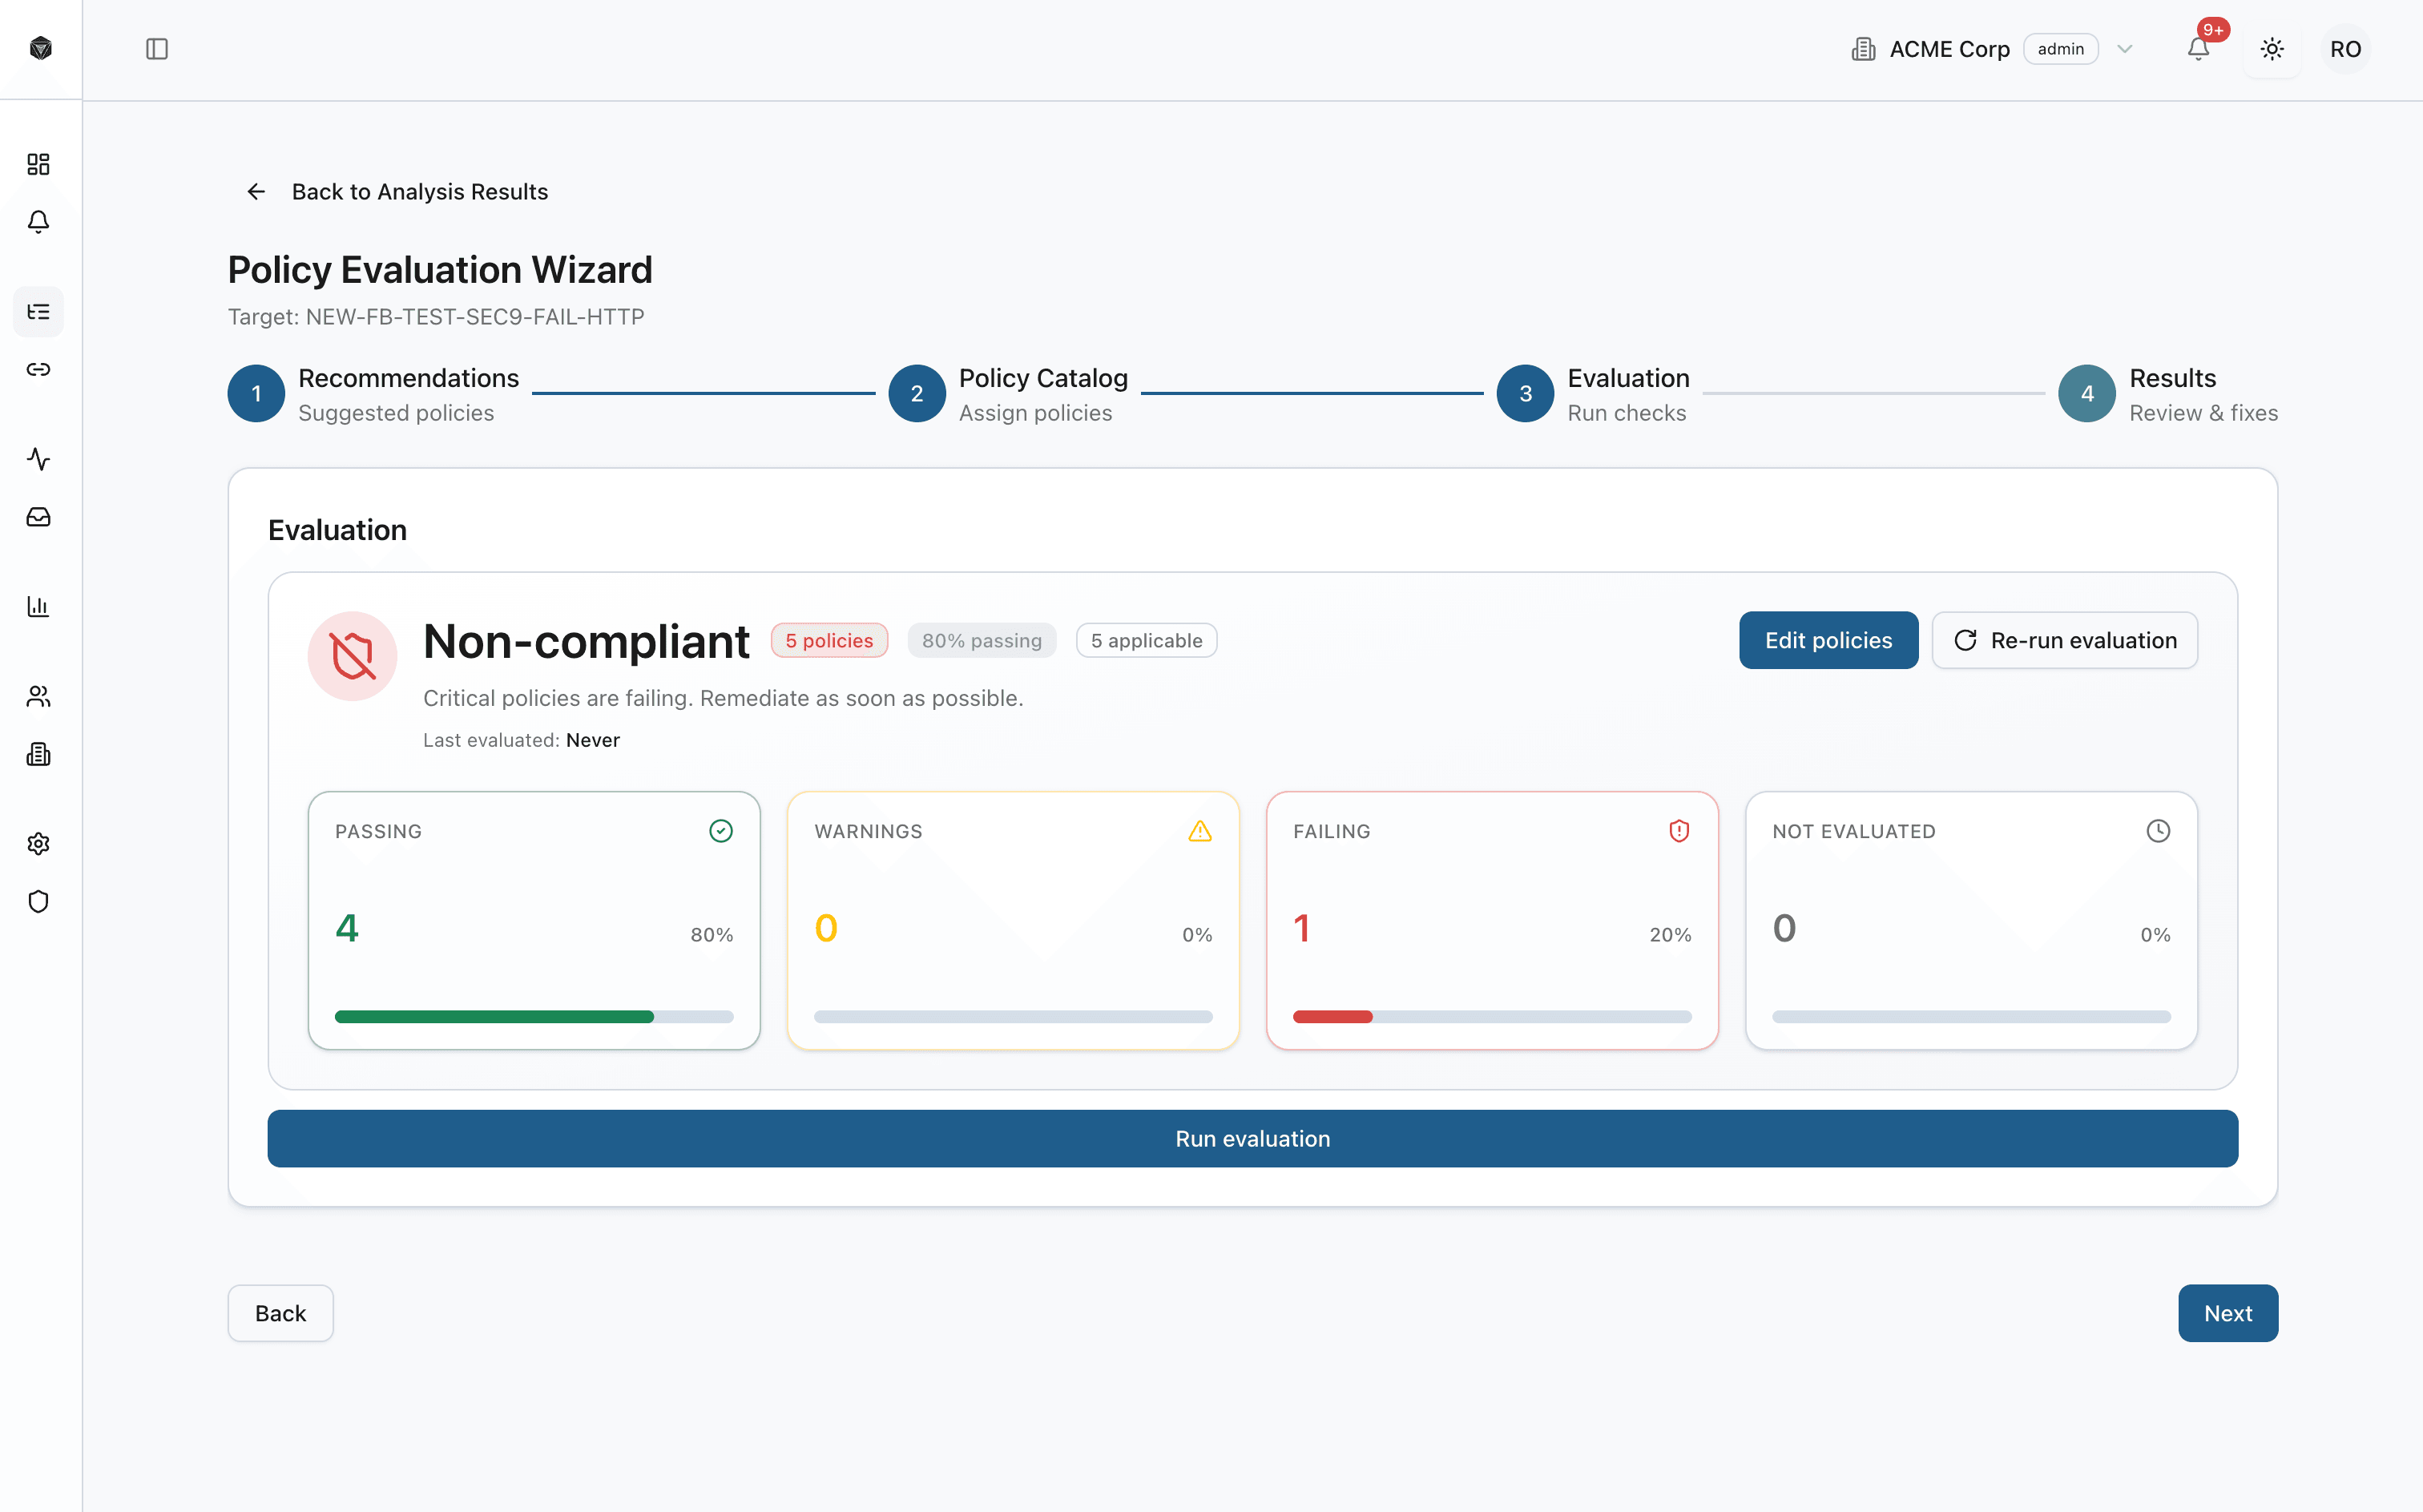The width and height of the screenshot is (2423, 1512).
Task: Expand the ACME Corp organization dropdown
Action: [x=2125, y=48]
